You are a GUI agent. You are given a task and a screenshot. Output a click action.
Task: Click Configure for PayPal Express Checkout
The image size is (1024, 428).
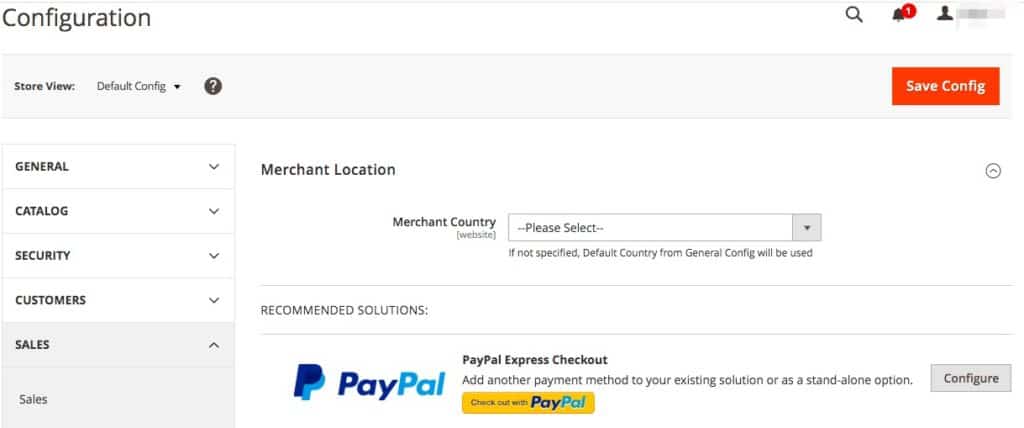(970, 378)
